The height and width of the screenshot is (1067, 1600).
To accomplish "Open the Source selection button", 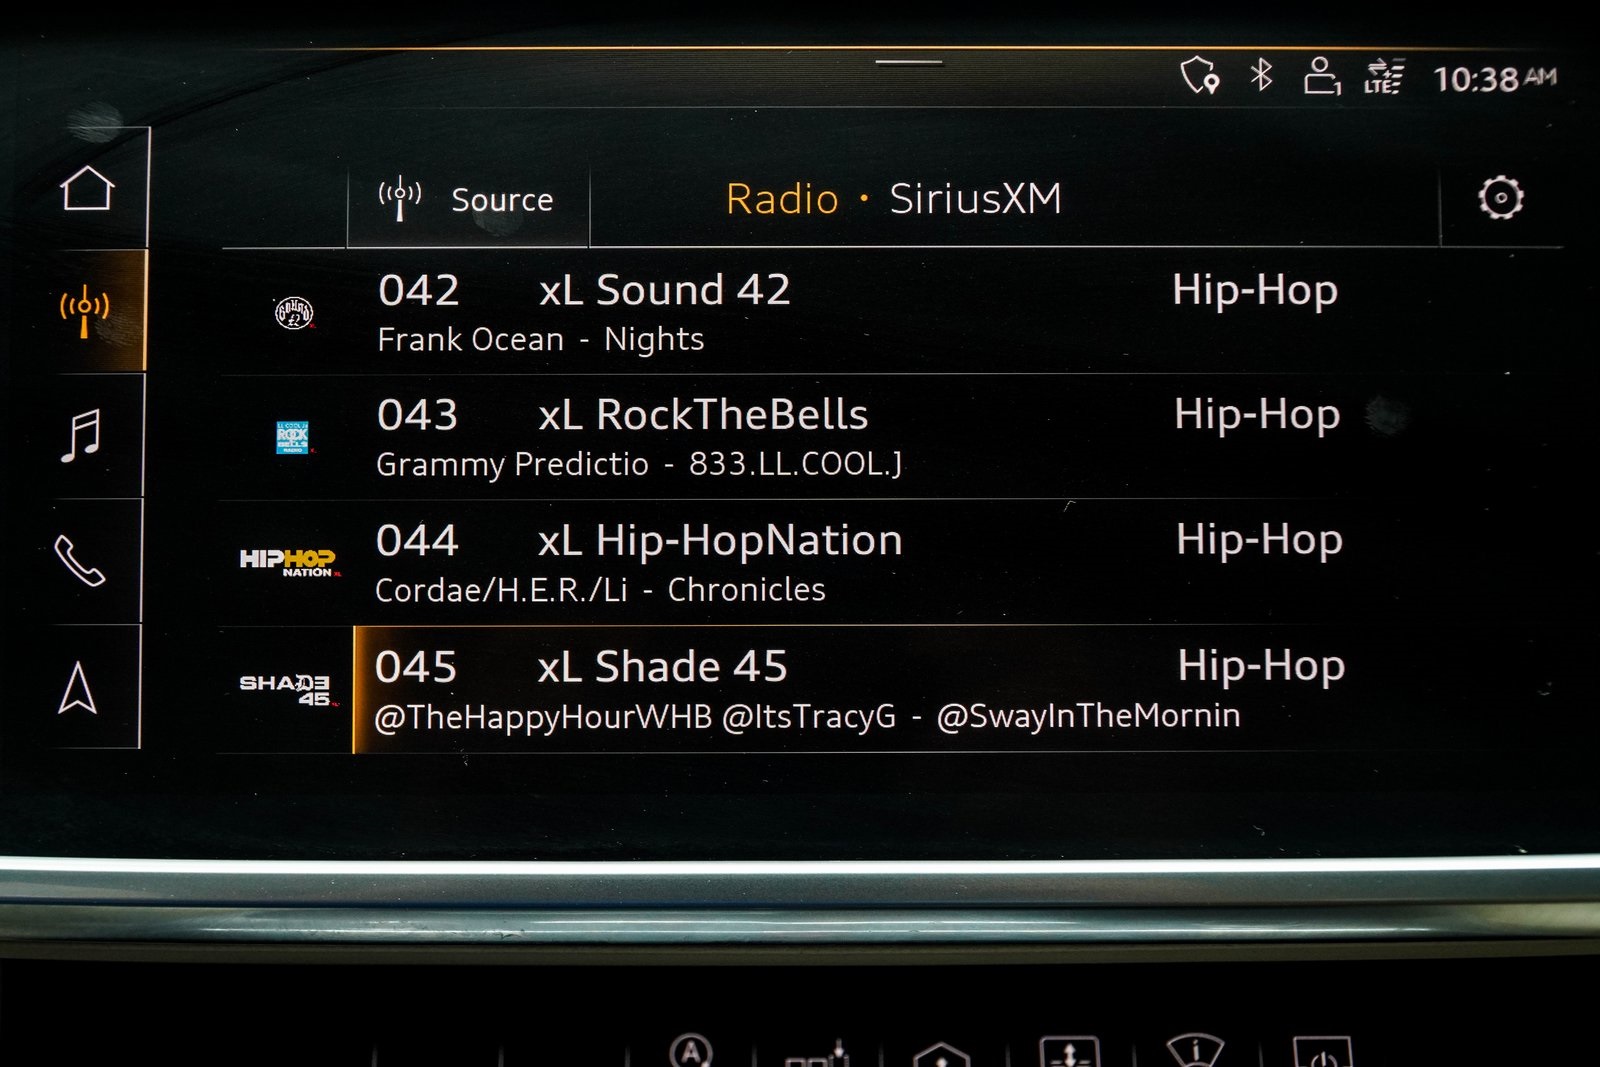I will pos(467,199).
